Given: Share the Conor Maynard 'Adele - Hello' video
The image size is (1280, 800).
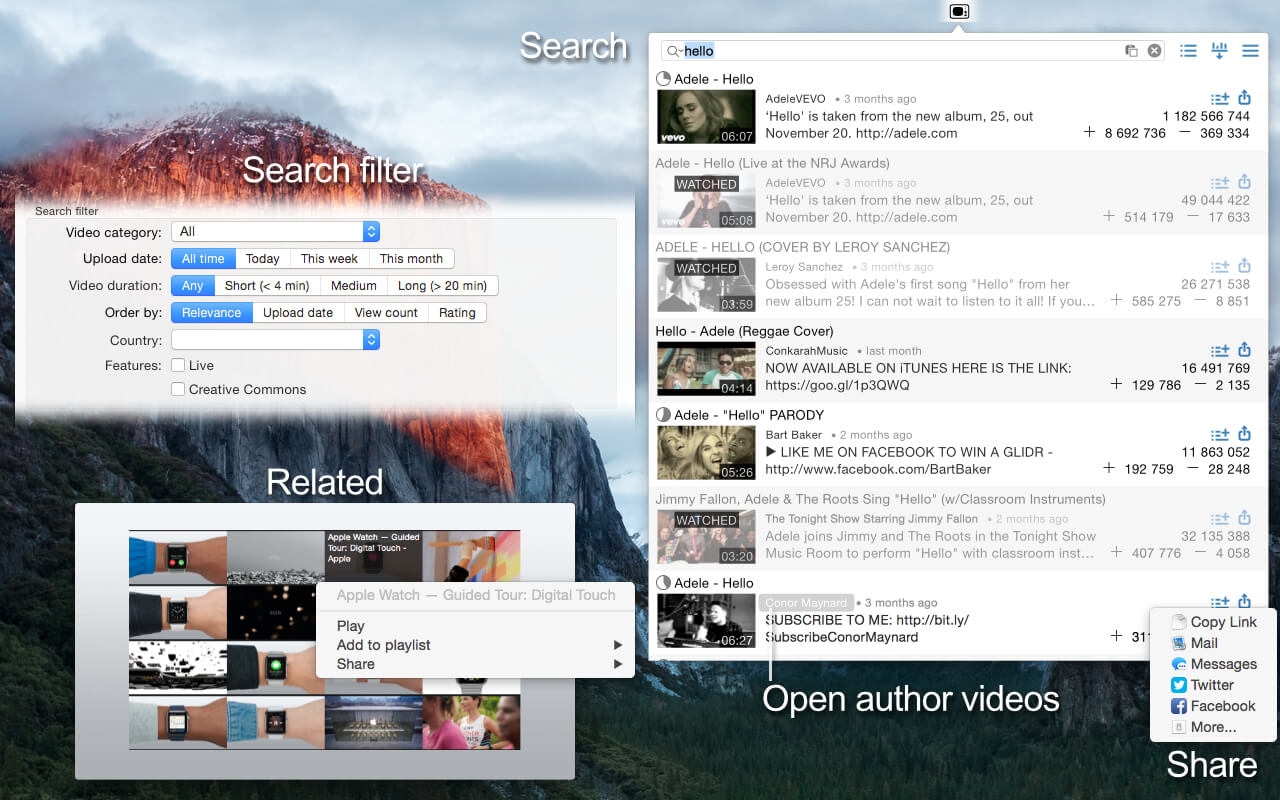Looking at the screenshot, I should pos(1244,602).
